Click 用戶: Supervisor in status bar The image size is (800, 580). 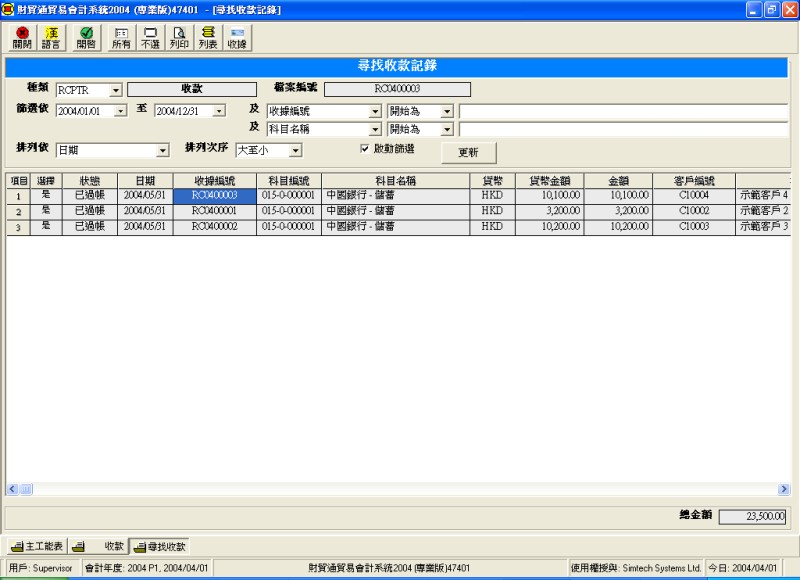(41, 568)
